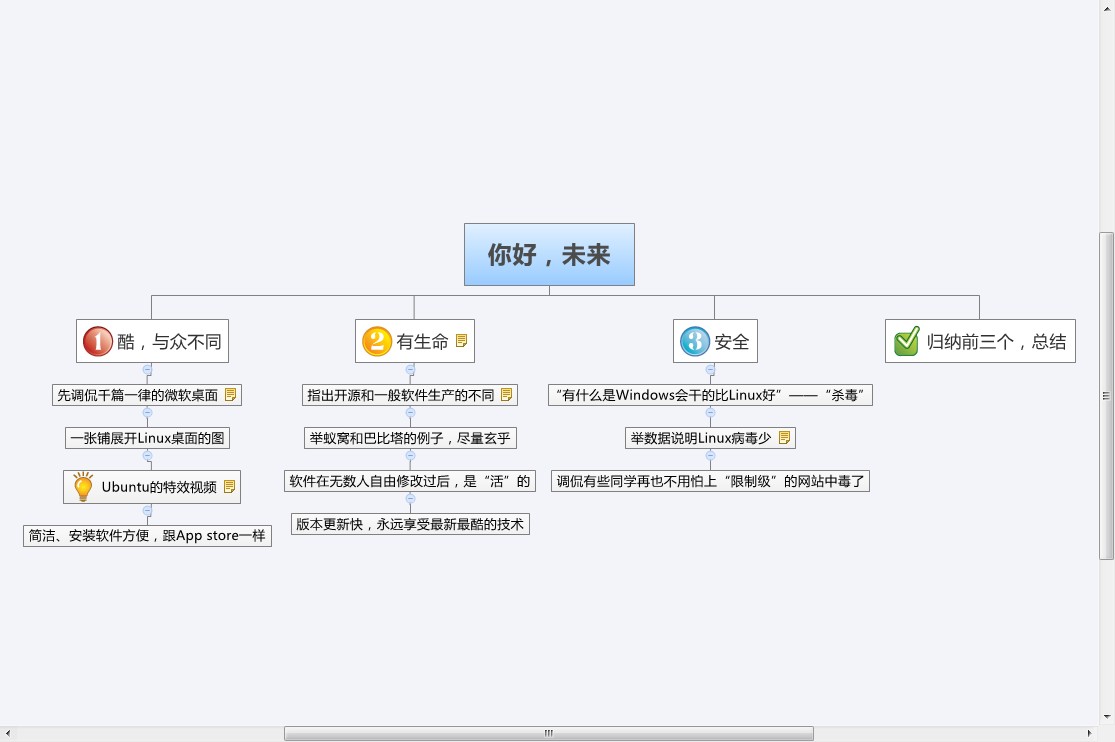Viewport: 1115px width, 742px height.
Task: Open the note icon on 指出开源和一般软件生产的不同
Action: click(x=506, y=394)
